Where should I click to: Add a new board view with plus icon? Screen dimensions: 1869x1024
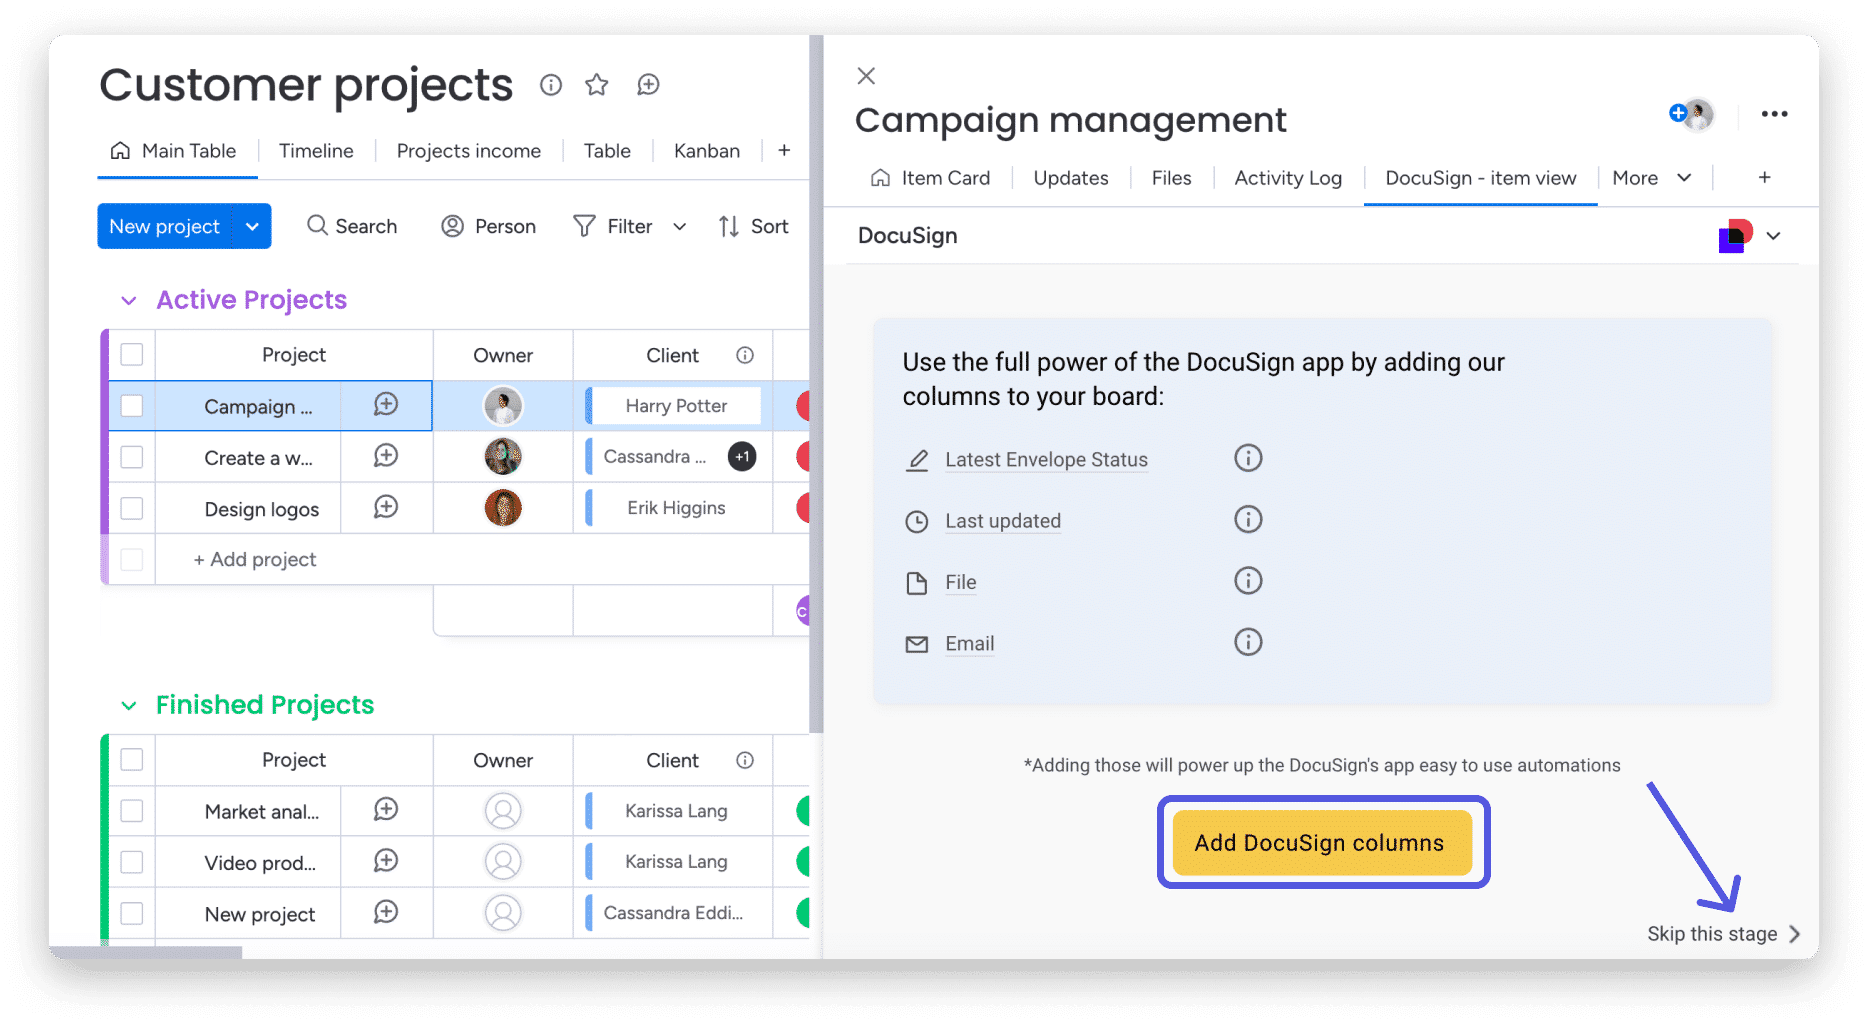click(x=784, y=150)
